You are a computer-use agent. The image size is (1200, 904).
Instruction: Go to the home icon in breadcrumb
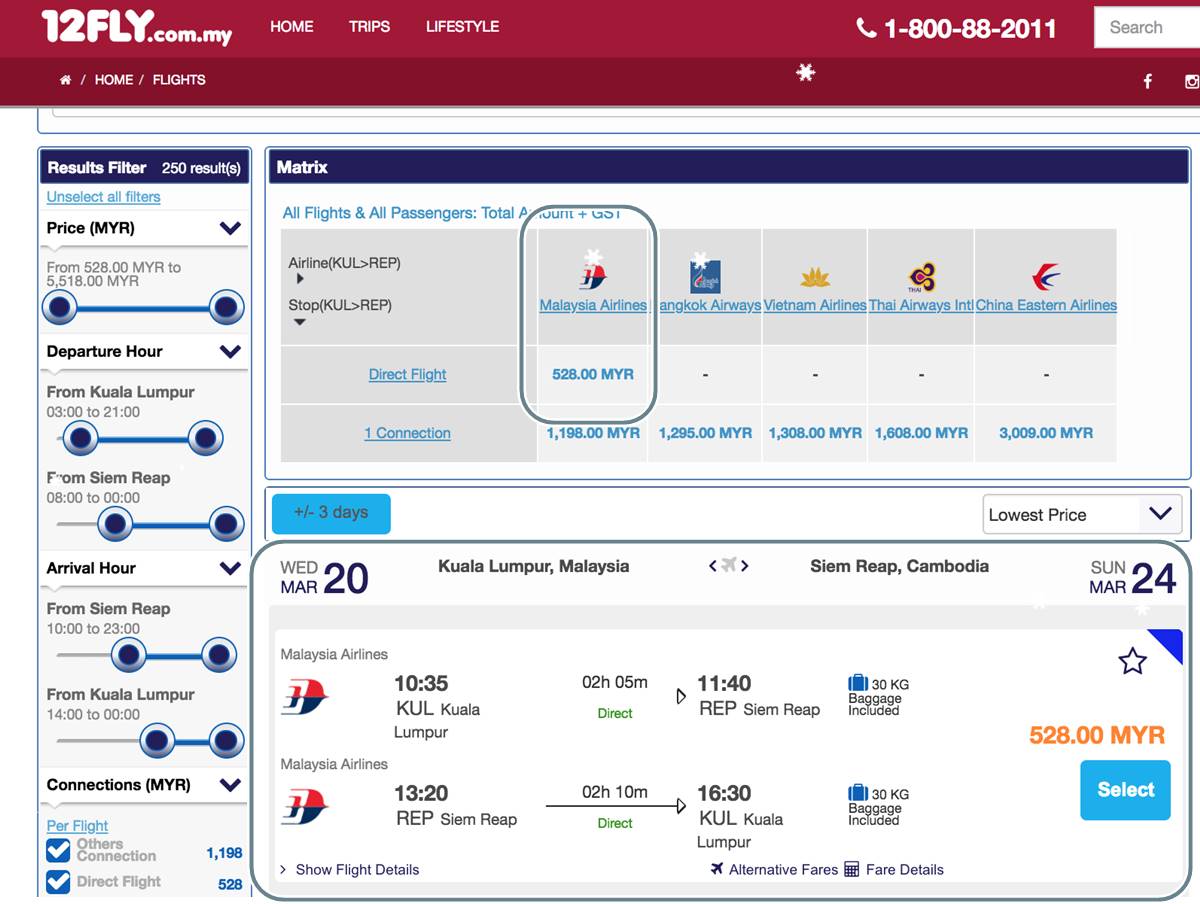66,80
